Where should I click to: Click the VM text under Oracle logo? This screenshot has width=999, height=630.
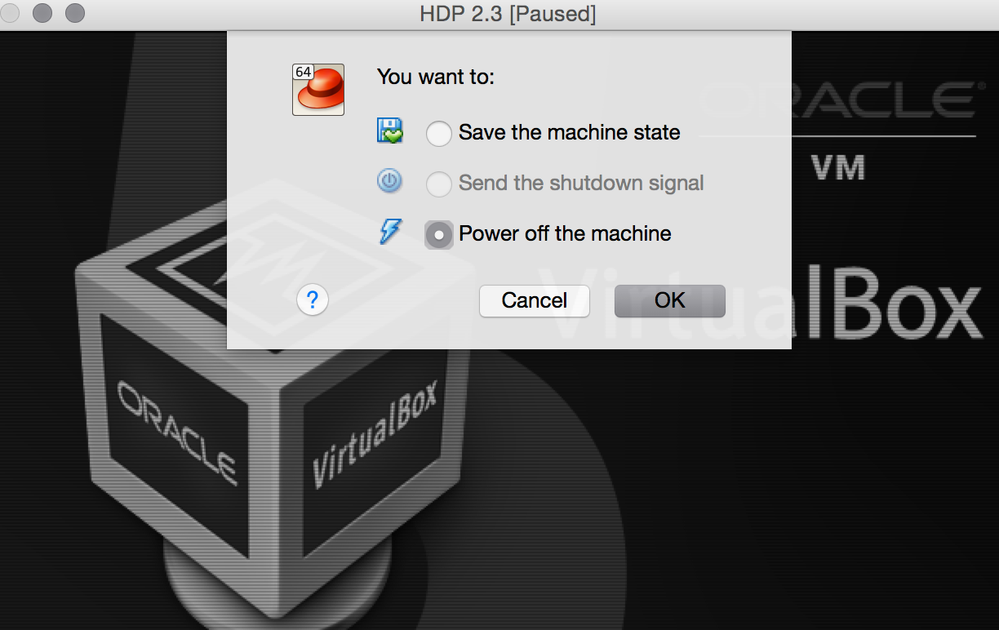pos(838,168)
